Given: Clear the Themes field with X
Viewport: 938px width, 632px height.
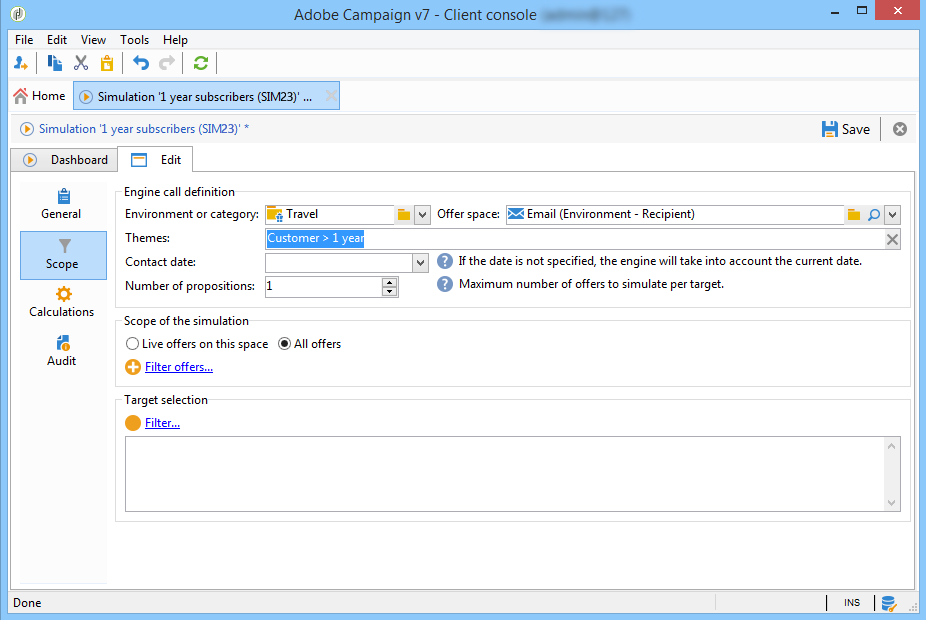Looking at the screenshot, I should click(x=892, y=240).
